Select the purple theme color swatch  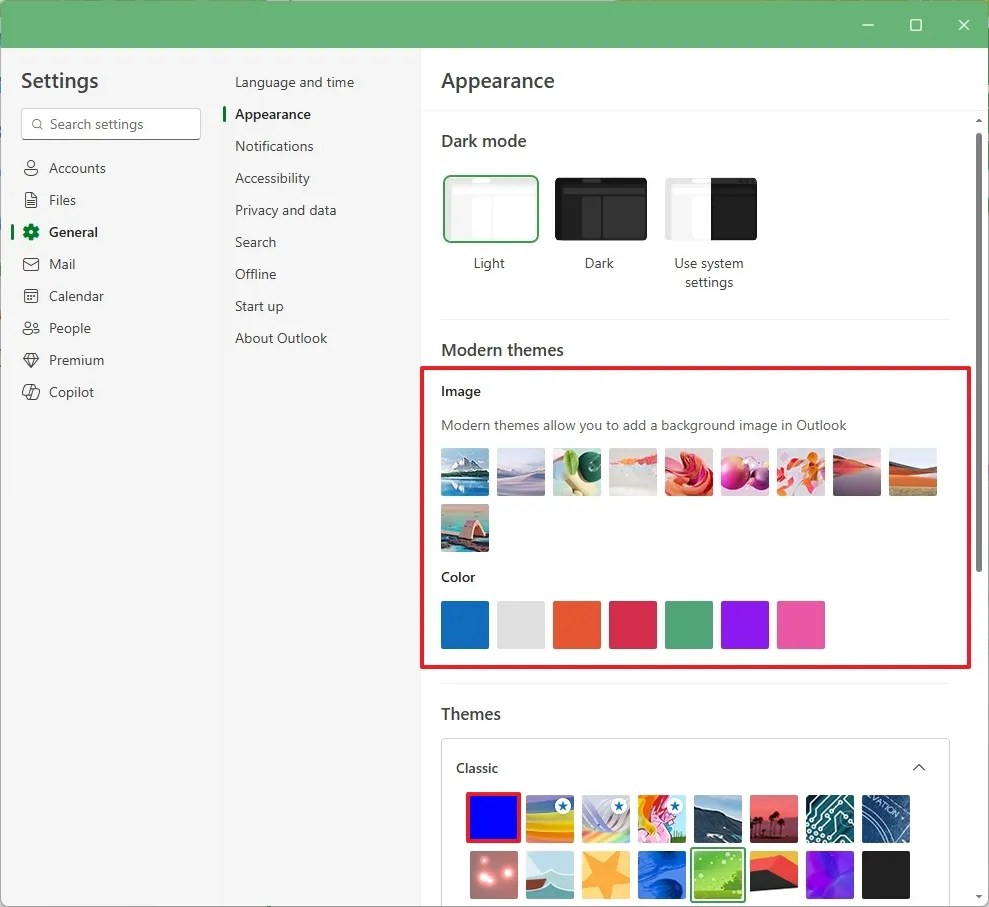click(x=744, y=624)
